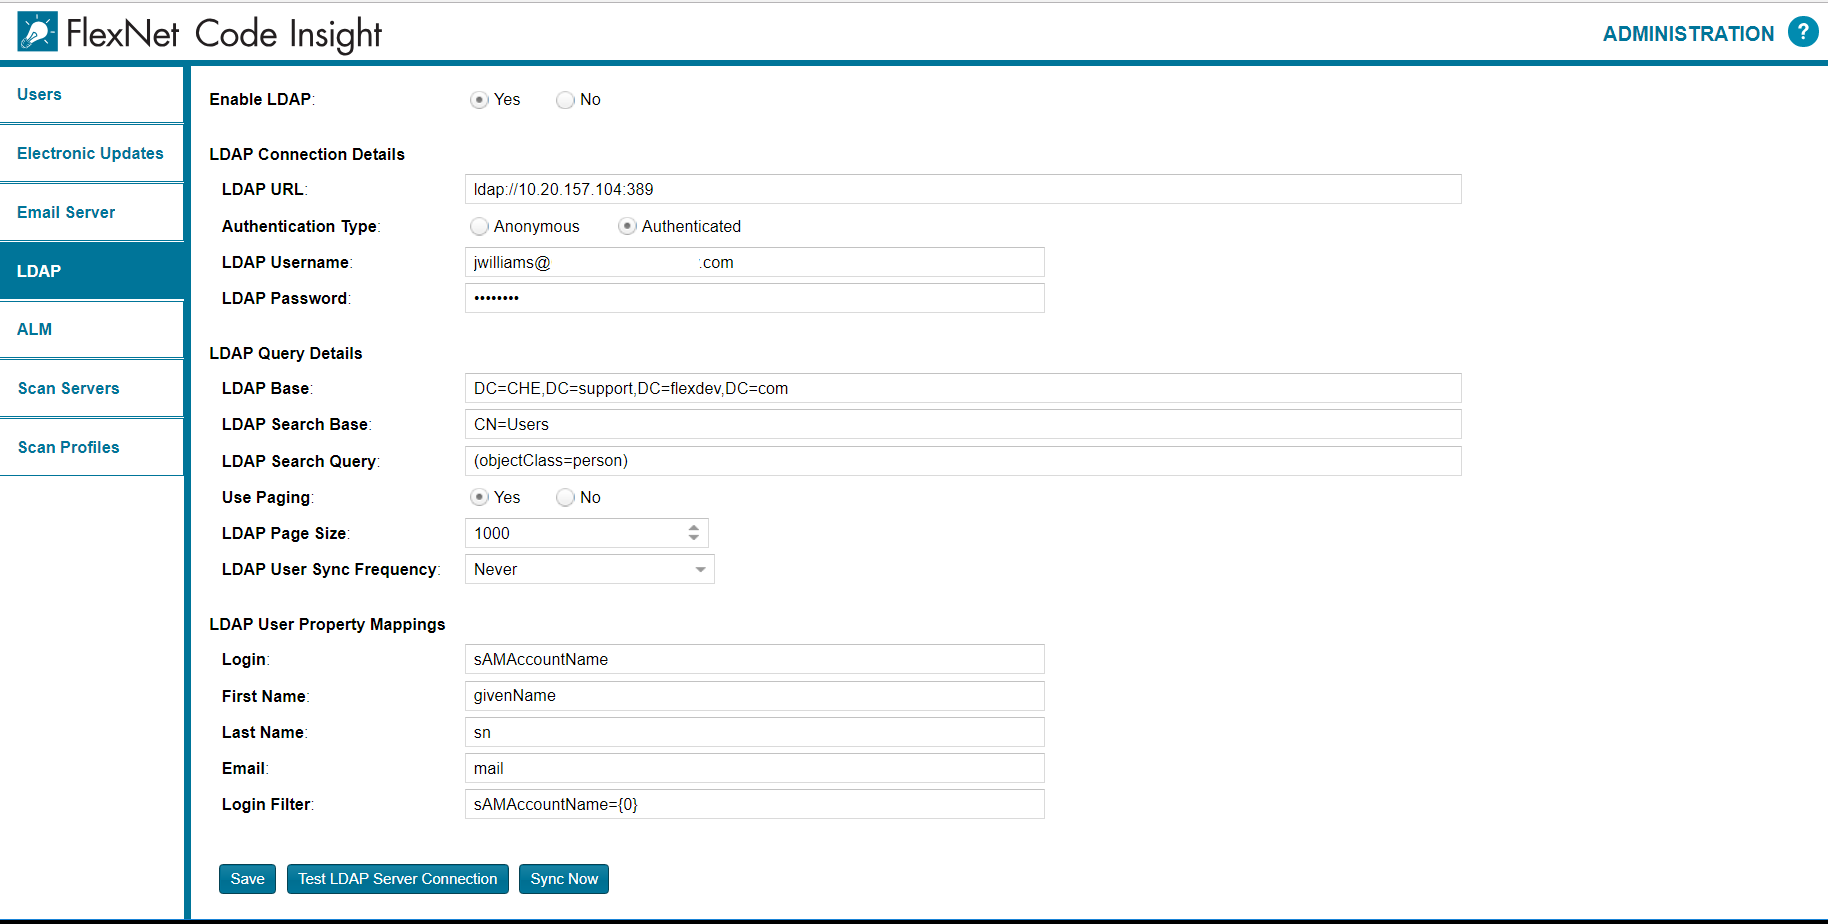This screenshot has width=1828, height=924.
Task: Open the ALM sidebar tab
Action: 92,330
